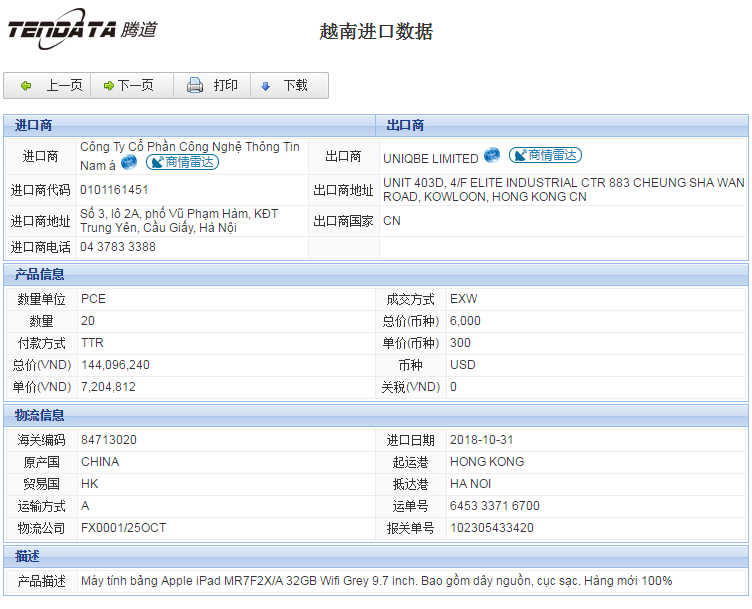The width and height of the screenshot is (752, 609).
Task: Click the green left arrow icon
Action: click(x=26, y=86)
